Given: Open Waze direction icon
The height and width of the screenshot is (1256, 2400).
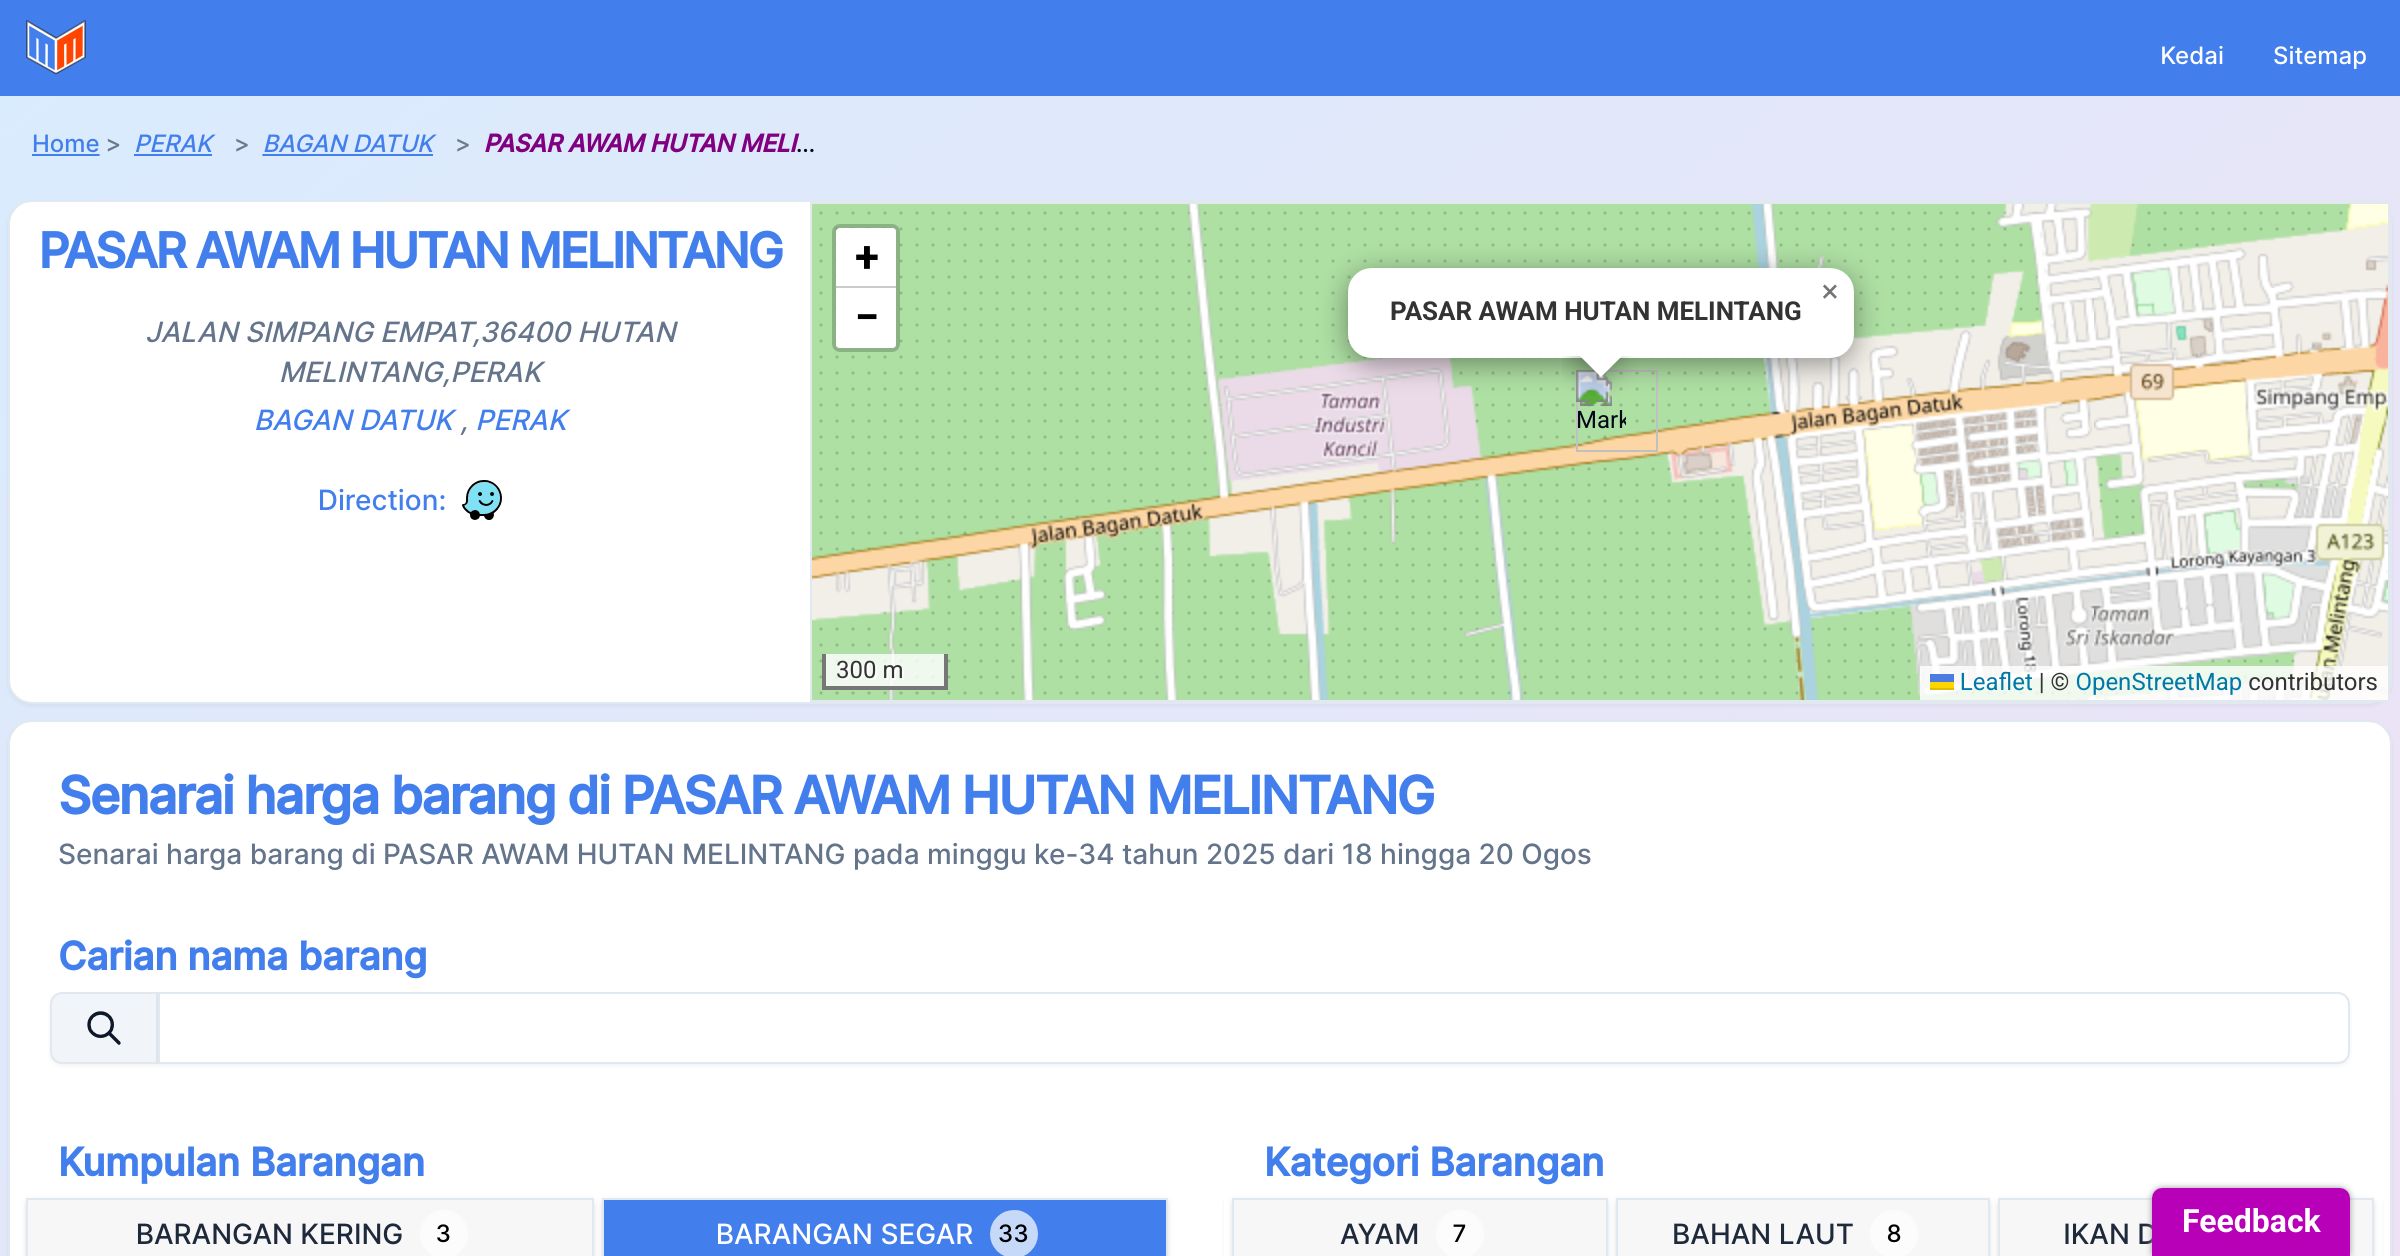Looking at the screenshot, I should coord(482,500).
